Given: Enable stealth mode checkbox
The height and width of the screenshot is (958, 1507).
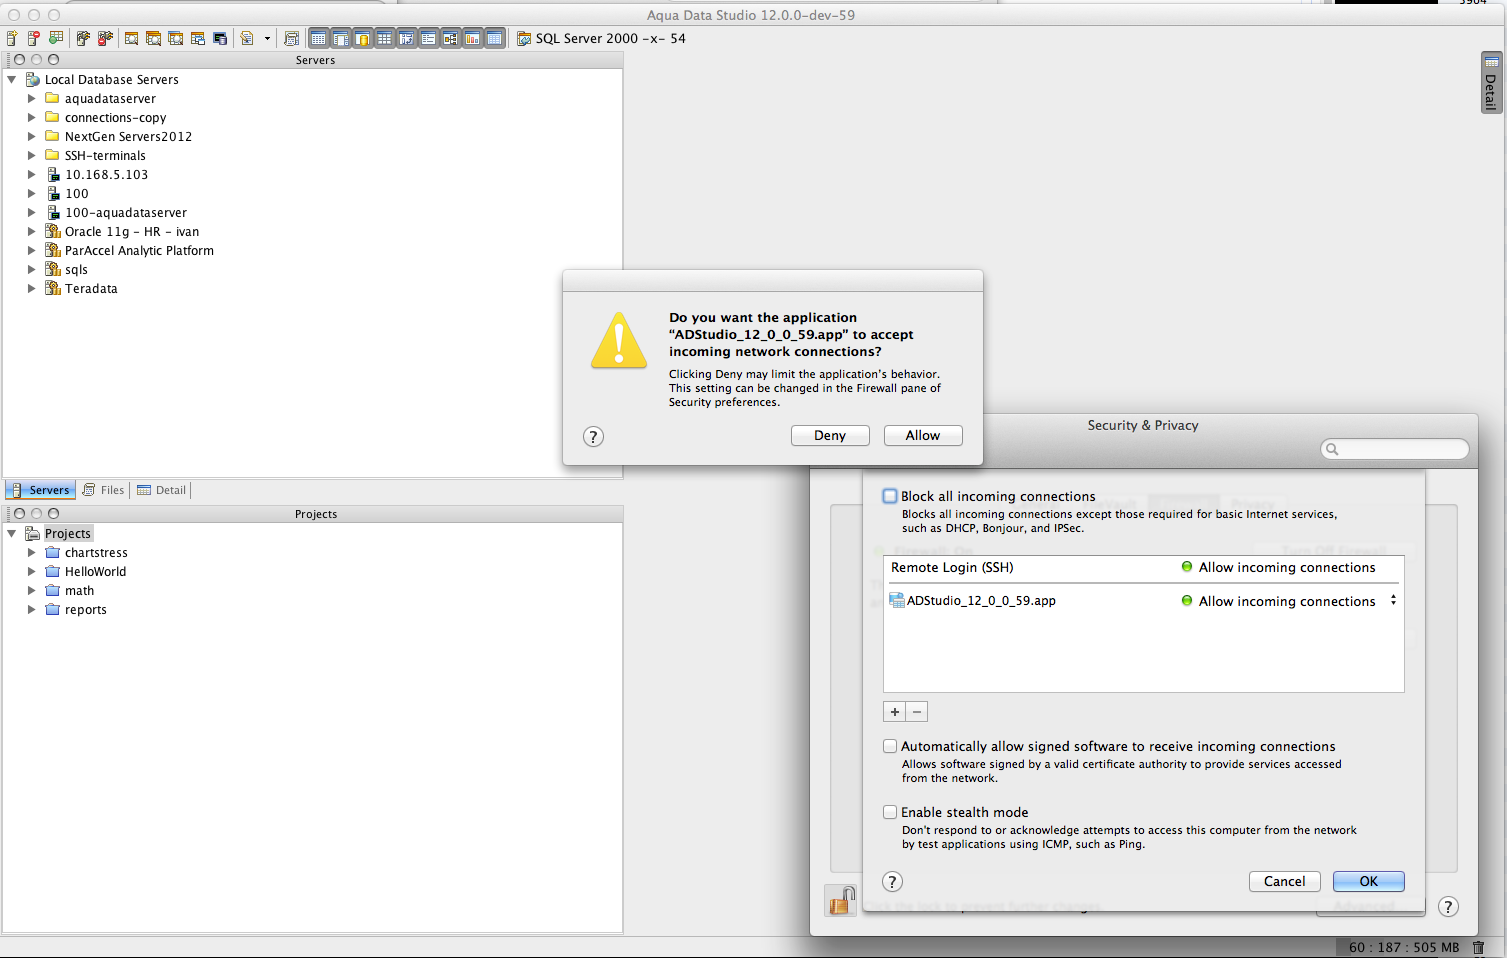Looking at the screenshot, I should pyautogui.click(x=890, y=812).
